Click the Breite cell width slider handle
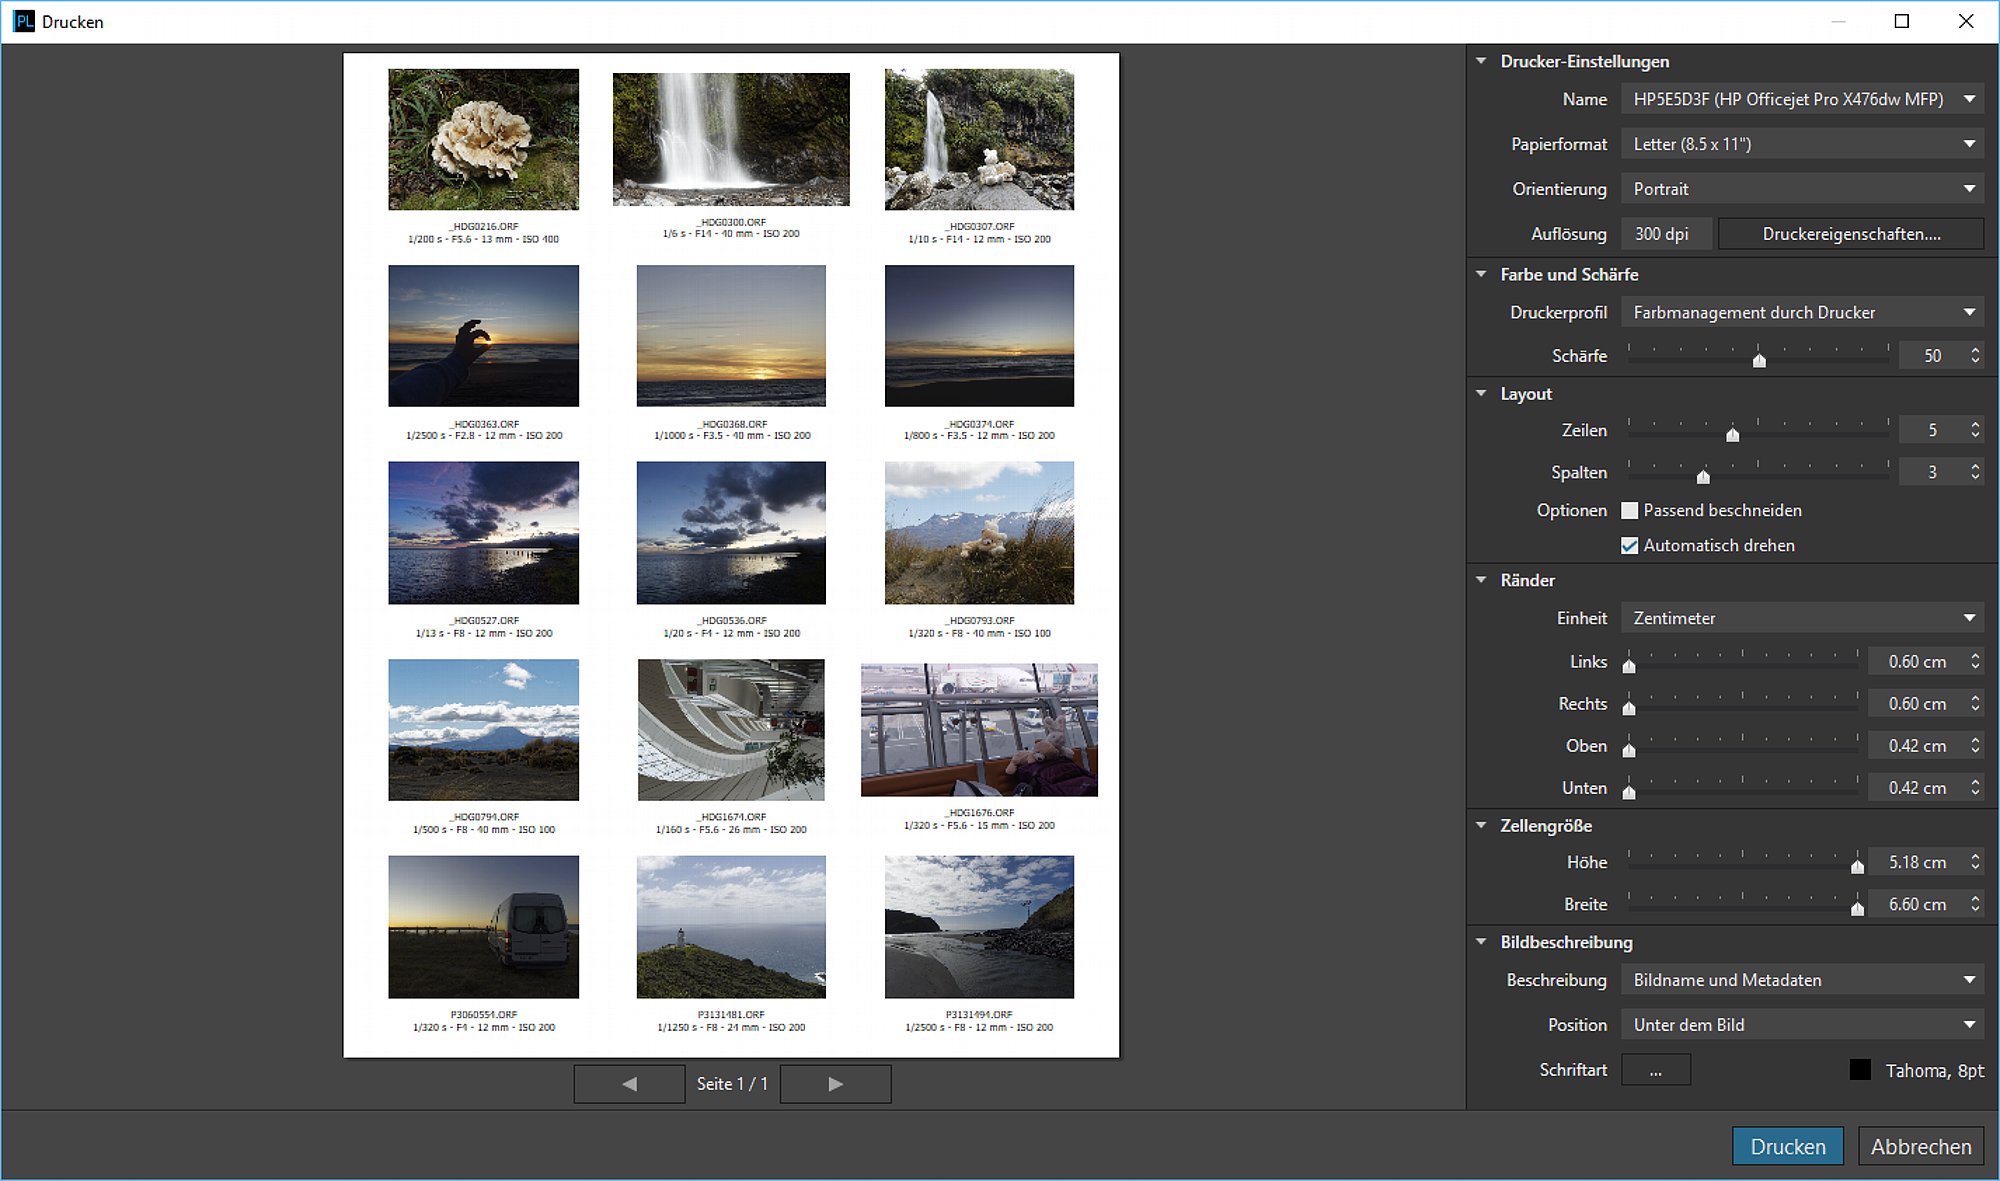This screenshot has height=1181, width=2000. click(1857, 908)
